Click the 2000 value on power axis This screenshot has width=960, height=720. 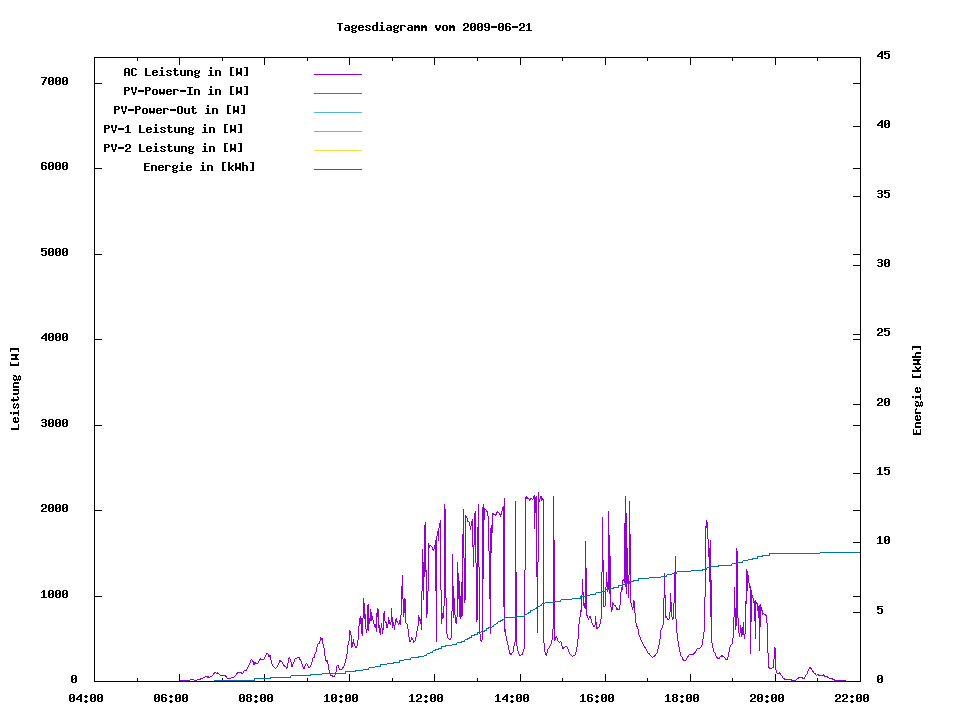point(54,509)
